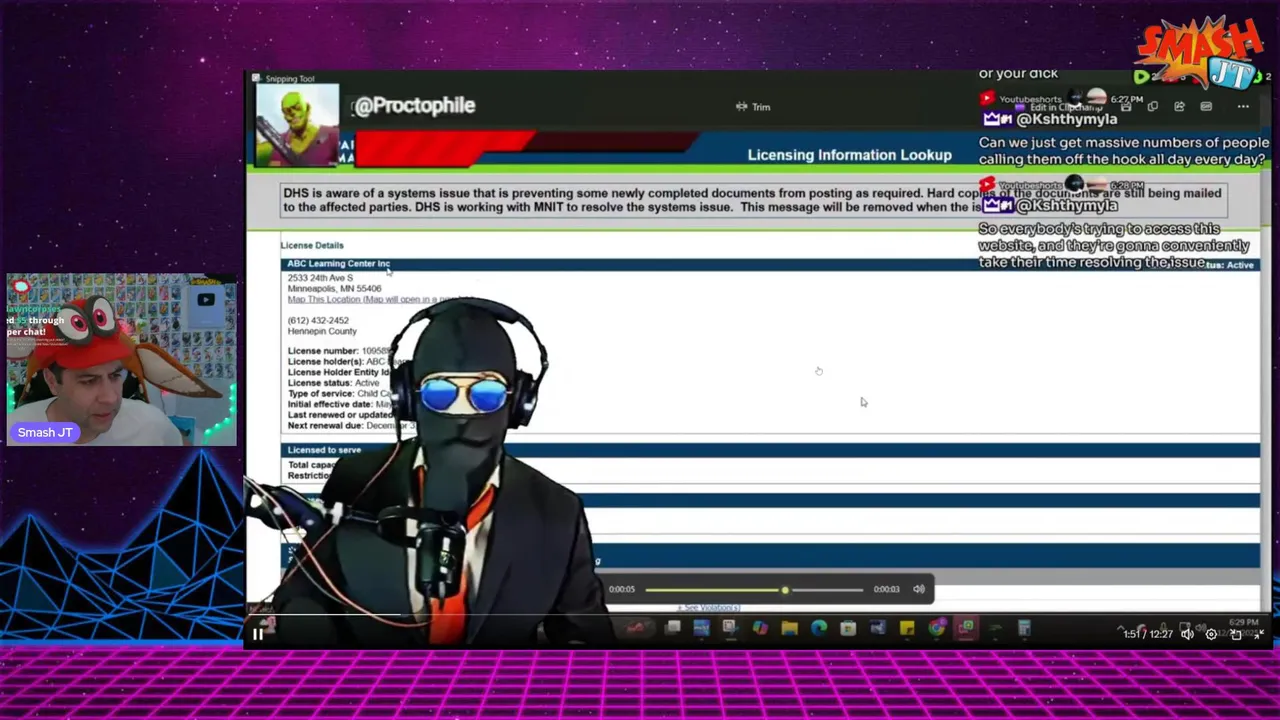Click the Smash JT webcam thumbnail
Viewport: 1280px width, 720px height.
[x=122, y=360]
